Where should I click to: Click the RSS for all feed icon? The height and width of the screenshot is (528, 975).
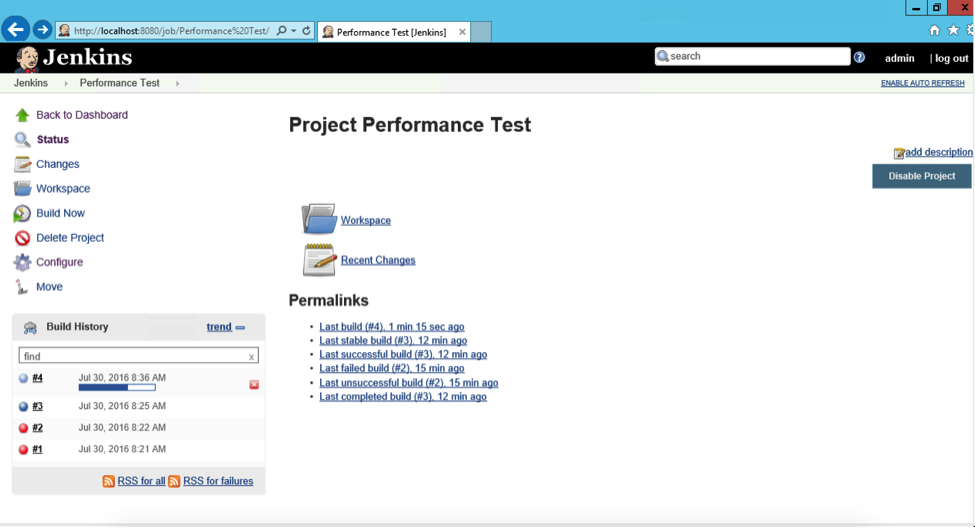(x=109, y=481)
